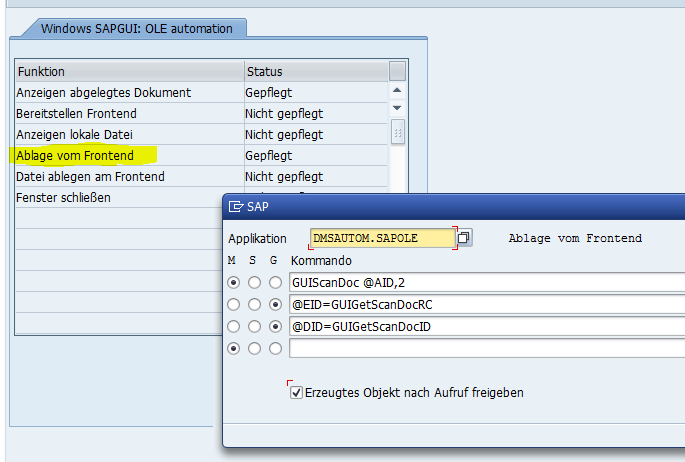Select M radio for the empty command row
Viewport: 685px width, 462px height.
[234, 348]
